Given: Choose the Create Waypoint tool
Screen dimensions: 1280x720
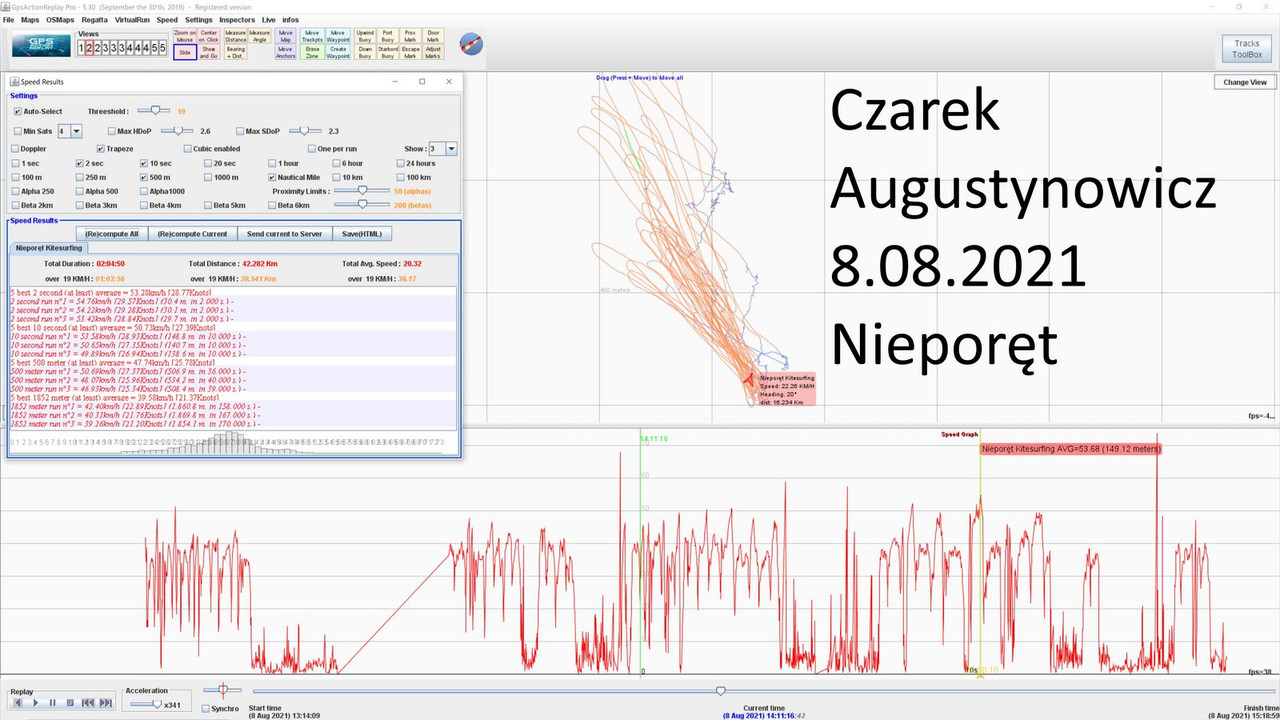Looking at the screenshot, I should click(x=338, y=52).
